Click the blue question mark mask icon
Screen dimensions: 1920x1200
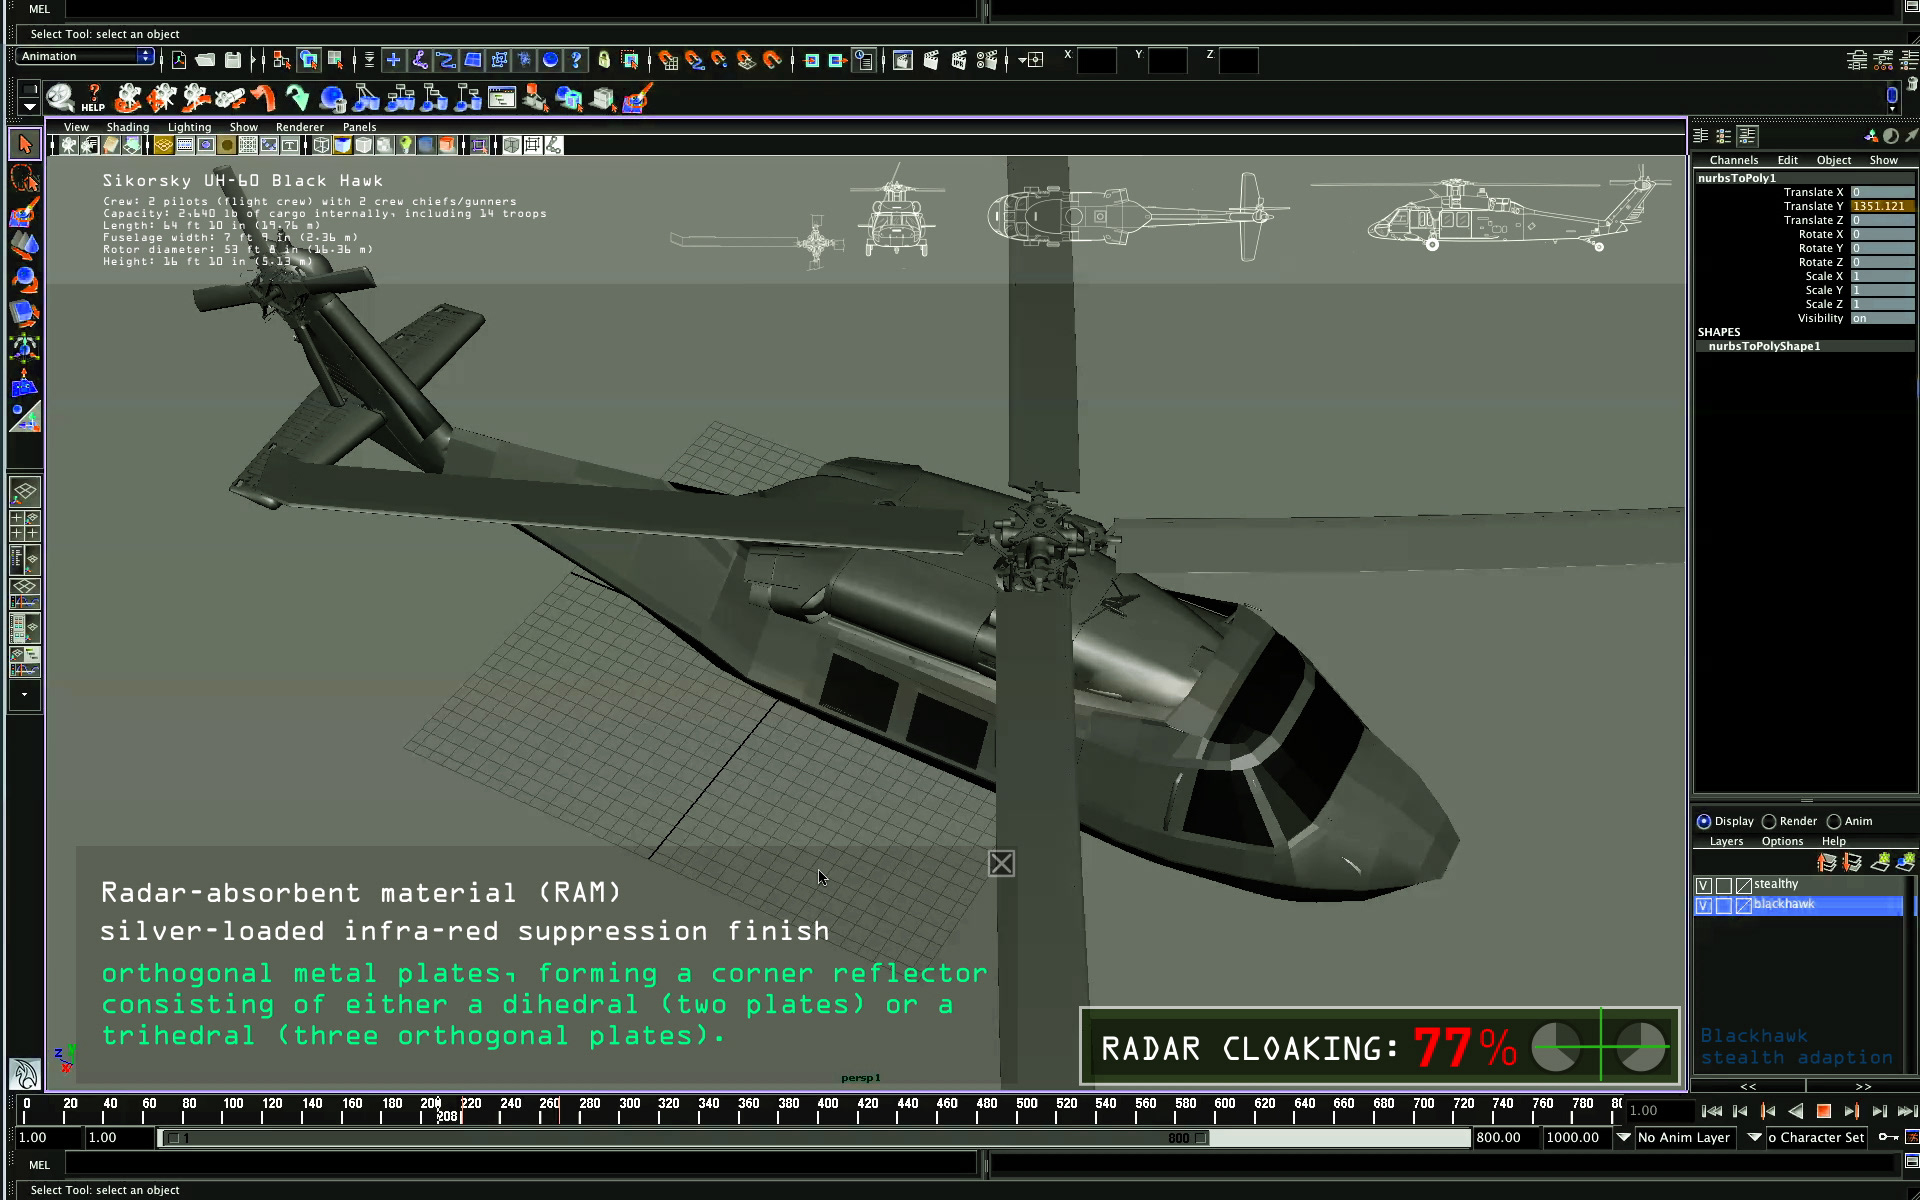pyautogui.click(x=576, y=60)
